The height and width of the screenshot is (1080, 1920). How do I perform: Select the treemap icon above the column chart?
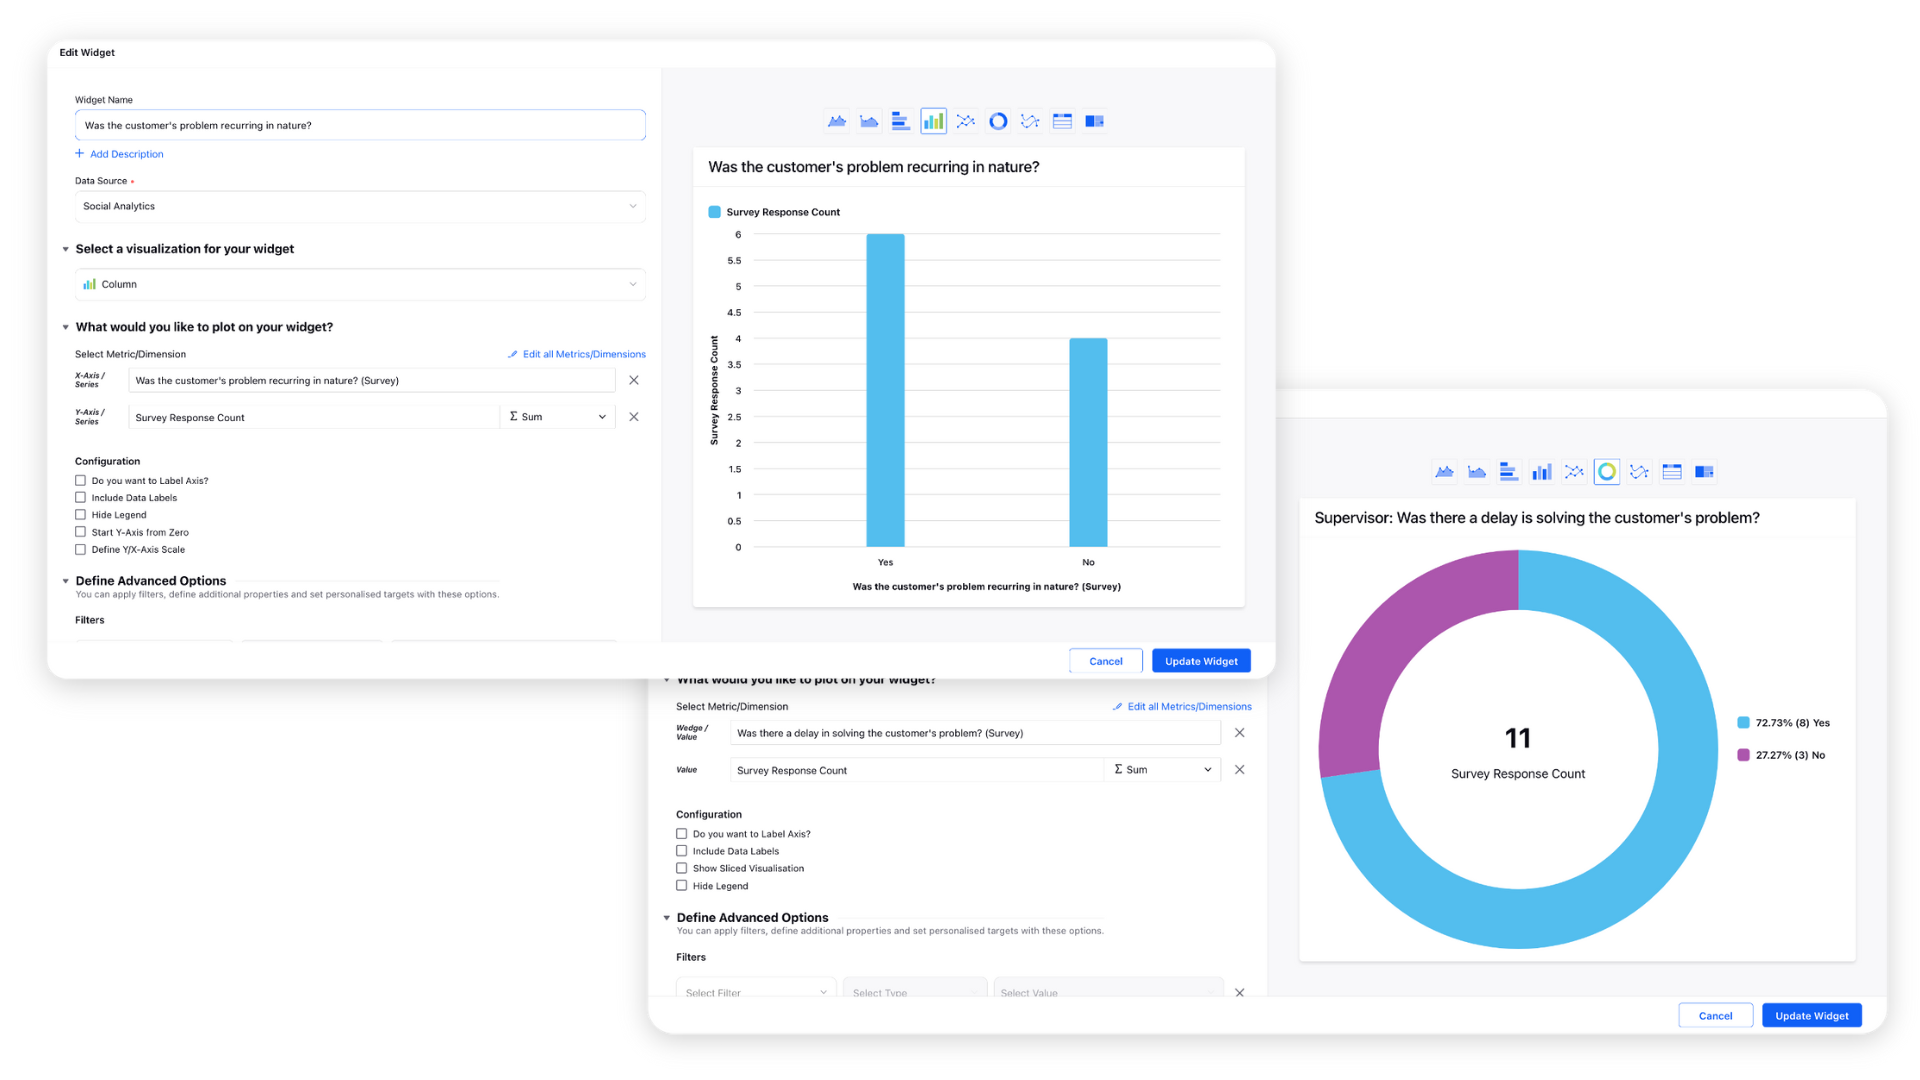1094,121
